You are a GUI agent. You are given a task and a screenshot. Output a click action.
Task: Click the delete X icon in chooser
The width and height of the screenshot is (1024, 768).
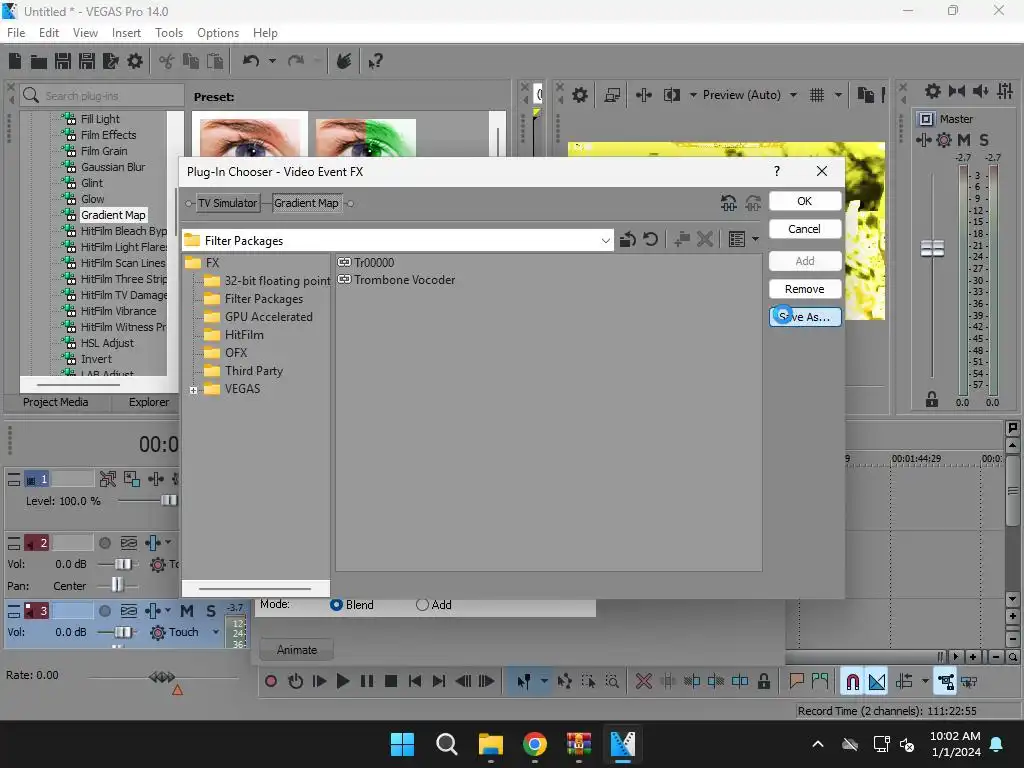click(704, 240)
